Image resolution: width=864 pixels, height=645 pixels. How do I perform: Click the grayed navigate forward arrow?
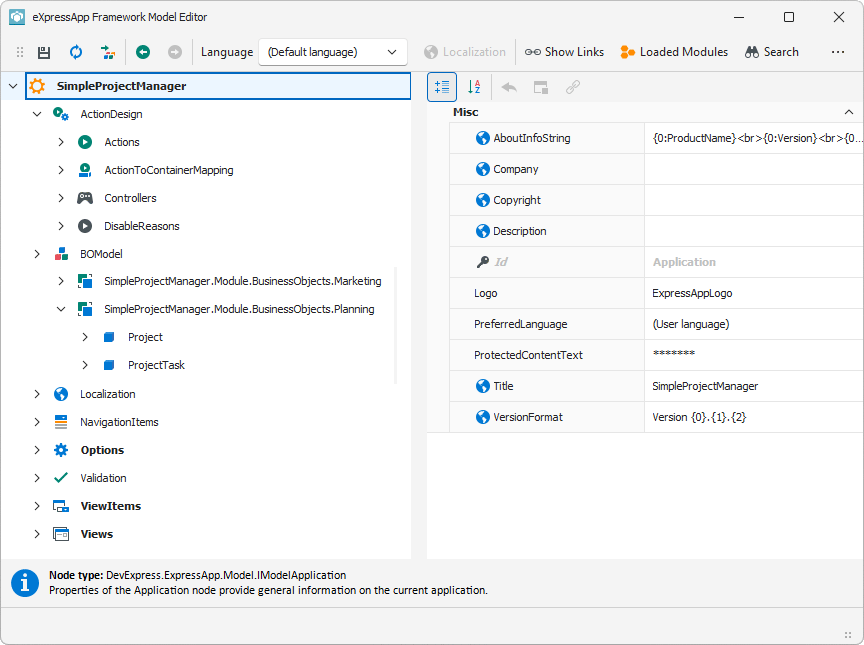point(175,52)
